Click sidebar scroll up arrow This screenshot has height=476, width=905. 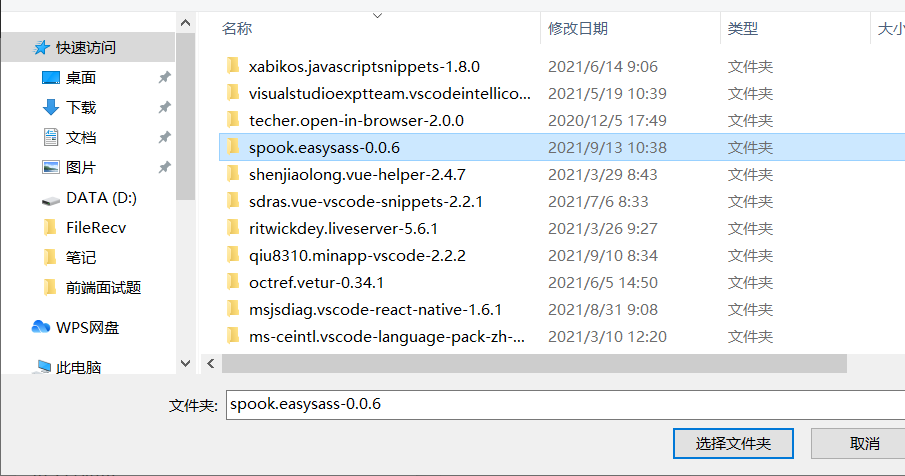pos(185,23)
